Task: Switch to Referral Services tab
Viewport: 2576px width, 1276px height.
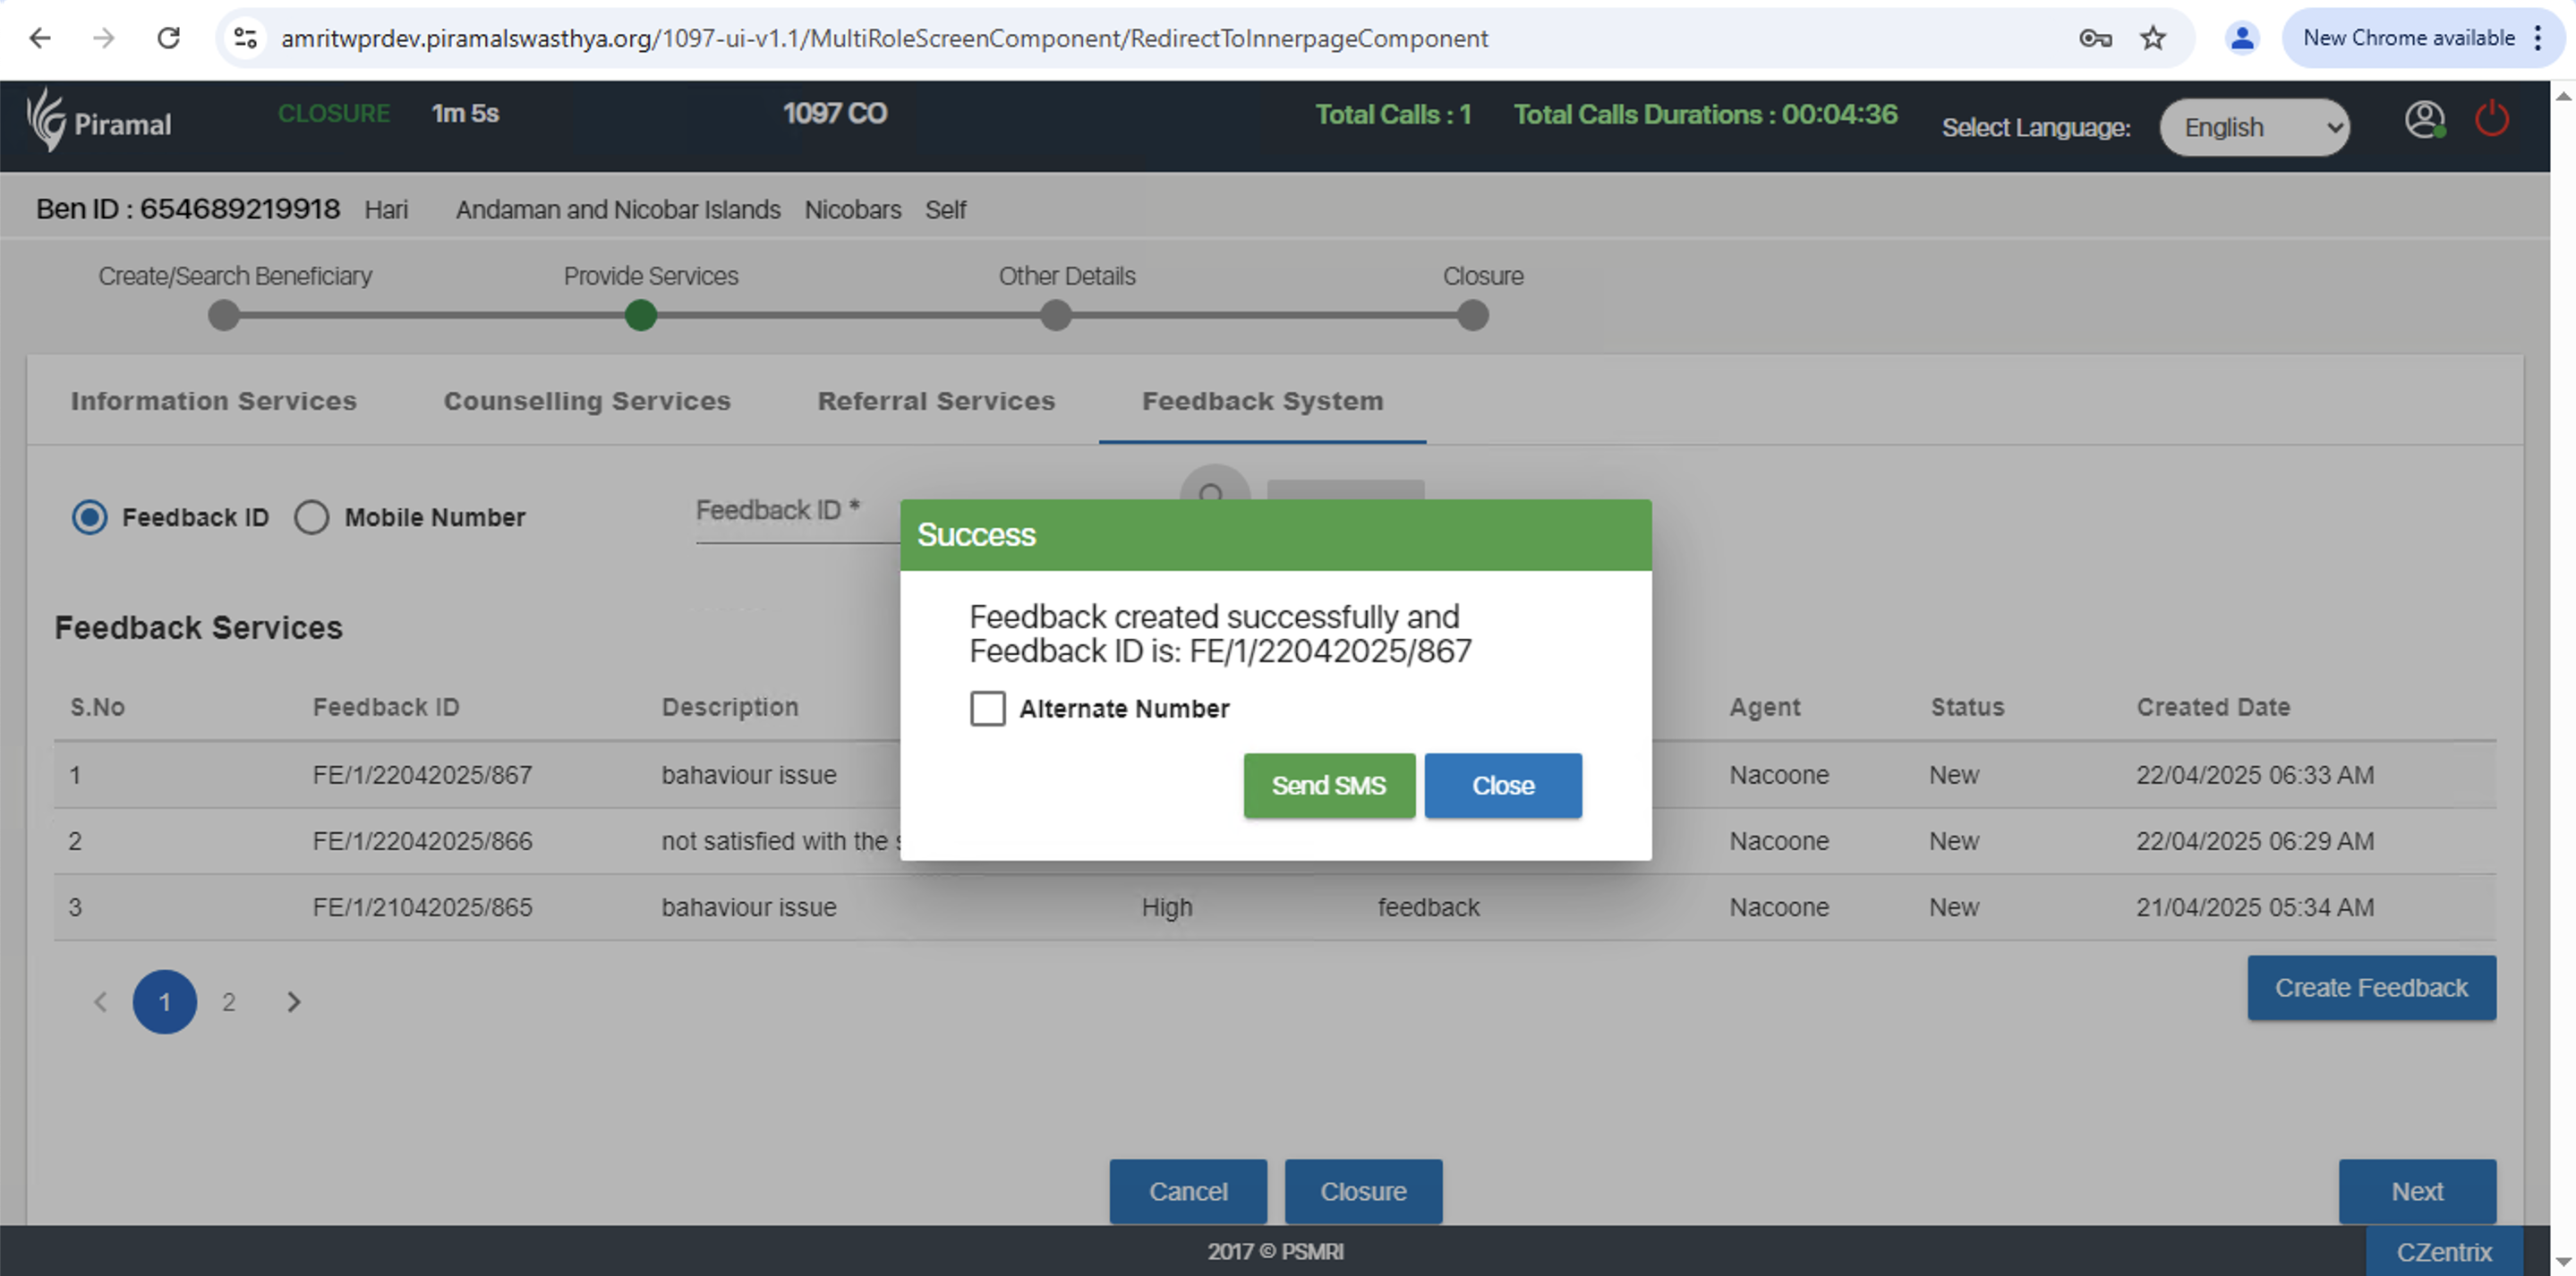Action: 936,401
